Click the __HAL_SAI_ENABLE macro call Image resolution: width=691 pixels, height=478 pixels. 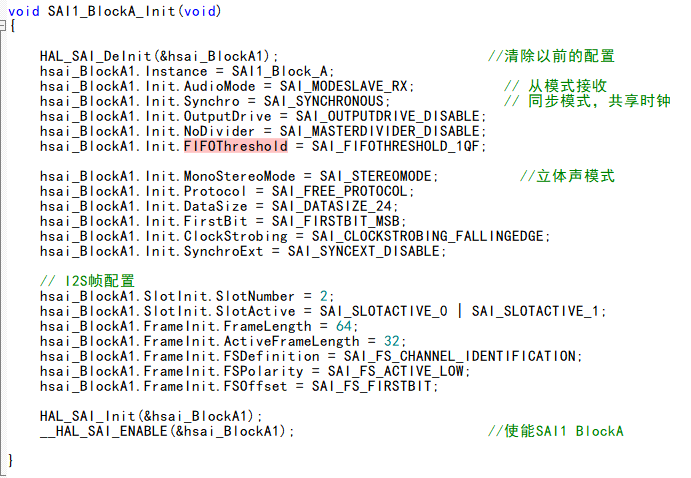click(104, 431)
